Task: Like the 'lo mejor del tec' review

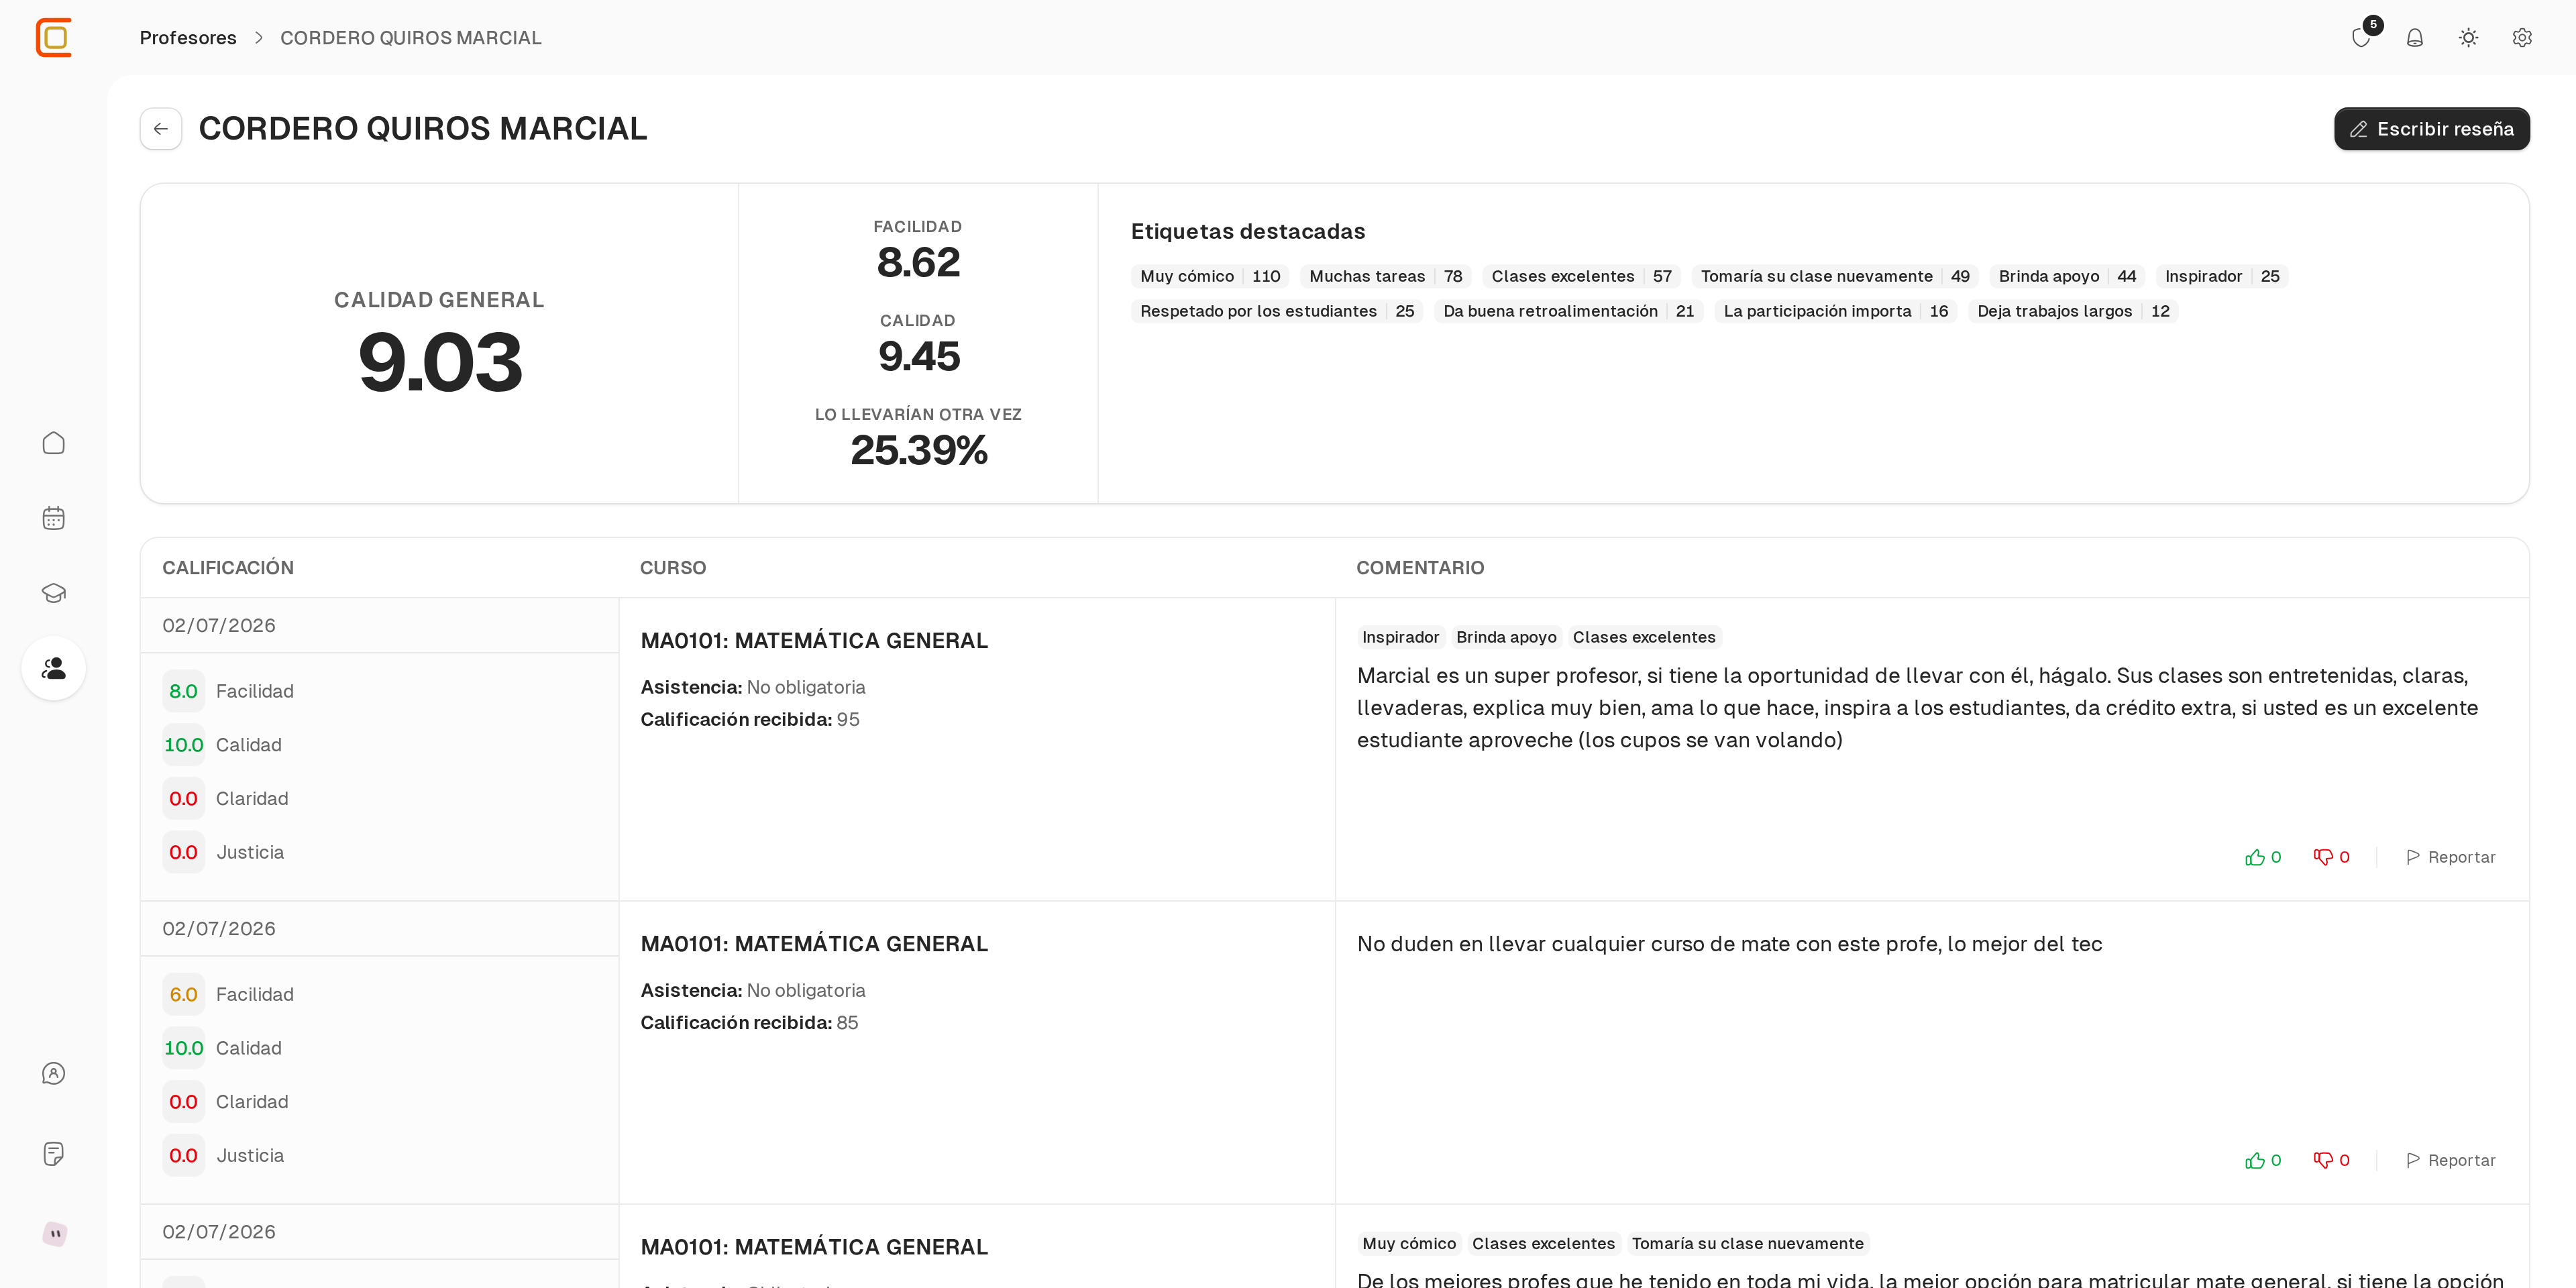Action: pyautogui.click(x=2263, y=1160)
